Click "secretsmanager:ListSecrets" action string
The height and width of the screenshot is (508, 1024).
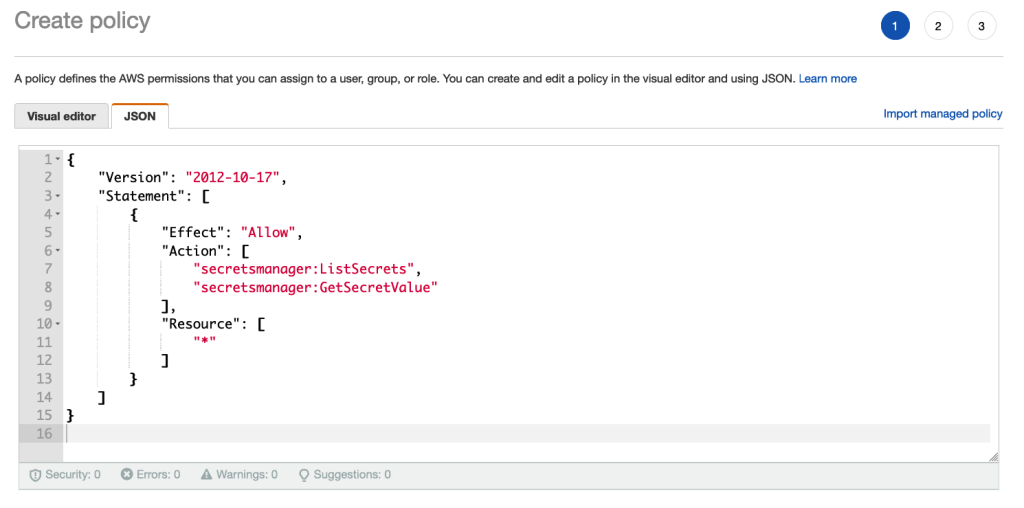304,269
